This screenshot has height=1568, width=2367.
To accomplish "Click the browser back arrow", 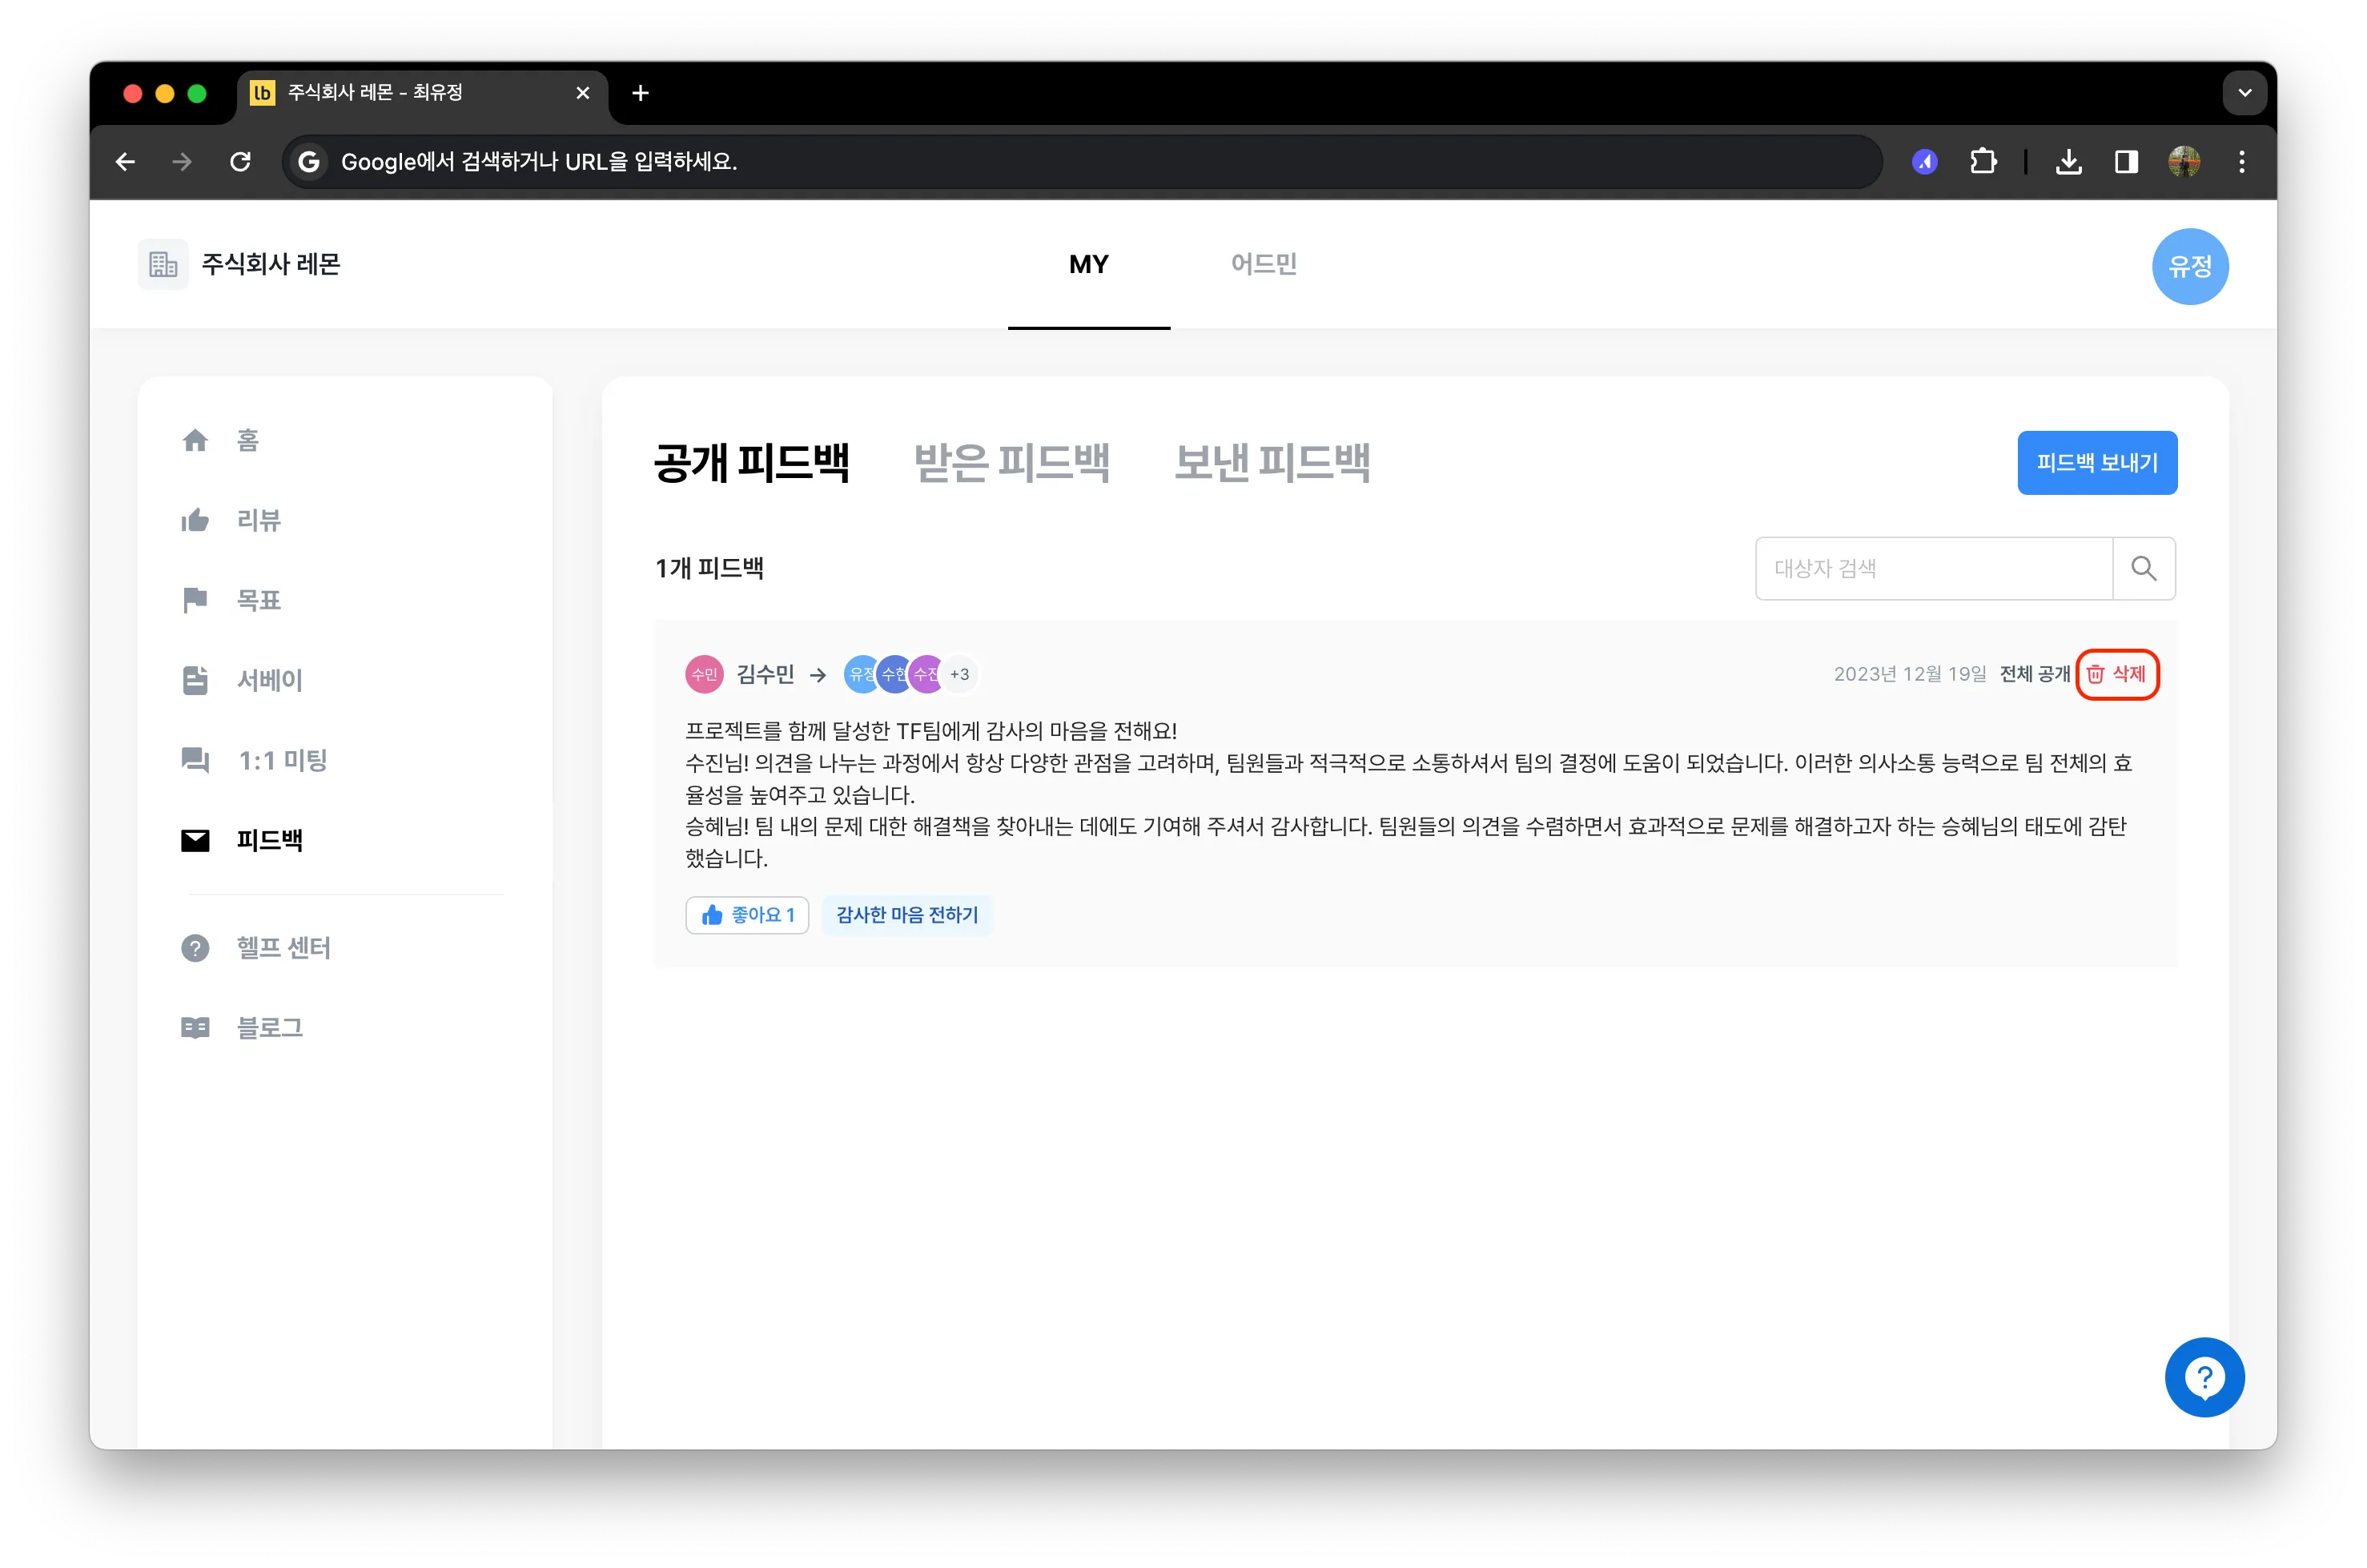I will coord(126,161).
